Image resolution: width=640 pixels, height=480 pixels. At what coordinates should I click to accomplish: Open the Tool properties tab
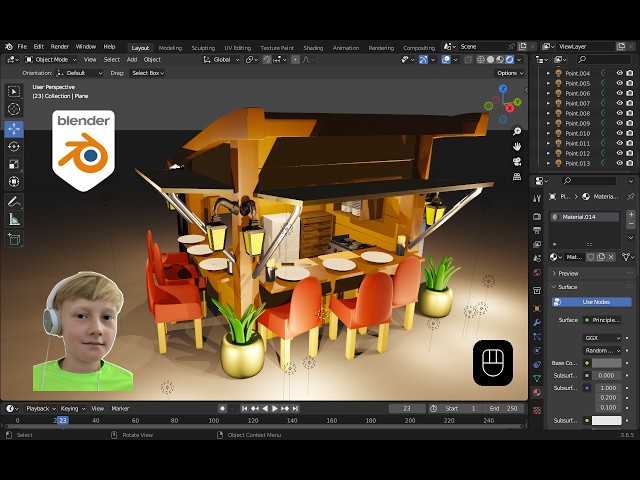click(537, 198)
